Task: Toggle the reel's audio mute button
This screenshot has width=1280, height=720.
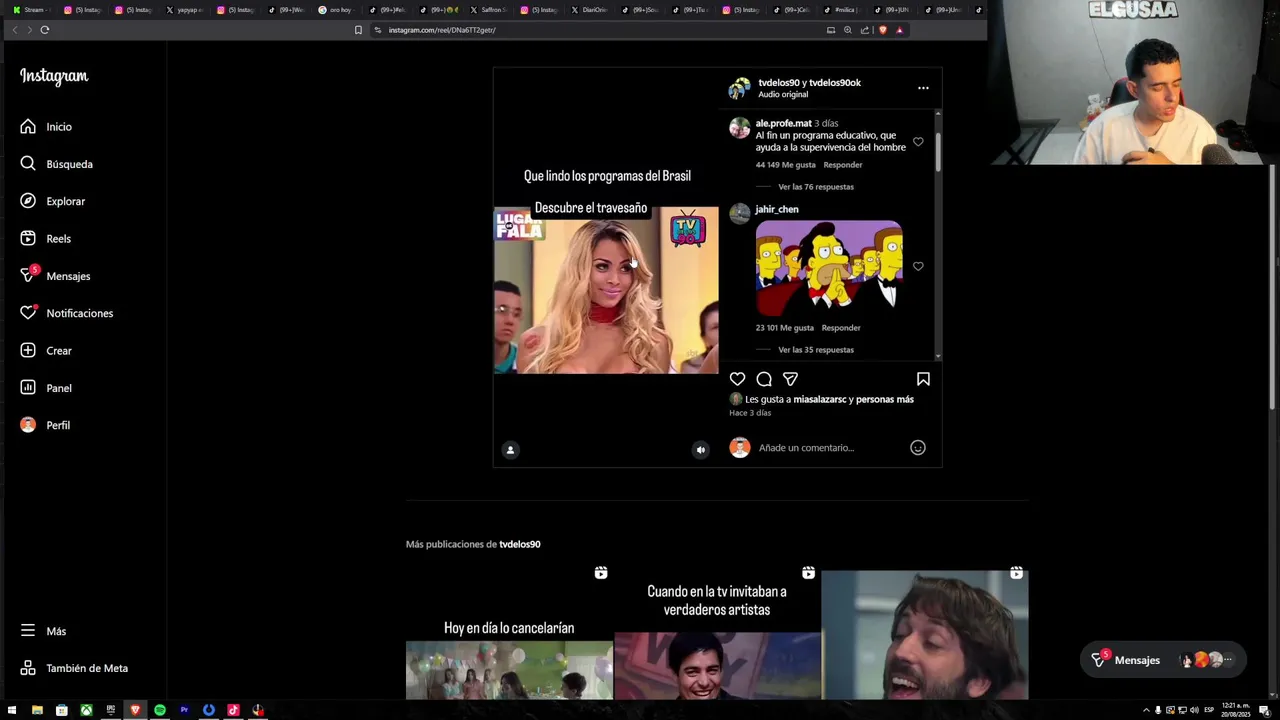Action: pos(700,450)
